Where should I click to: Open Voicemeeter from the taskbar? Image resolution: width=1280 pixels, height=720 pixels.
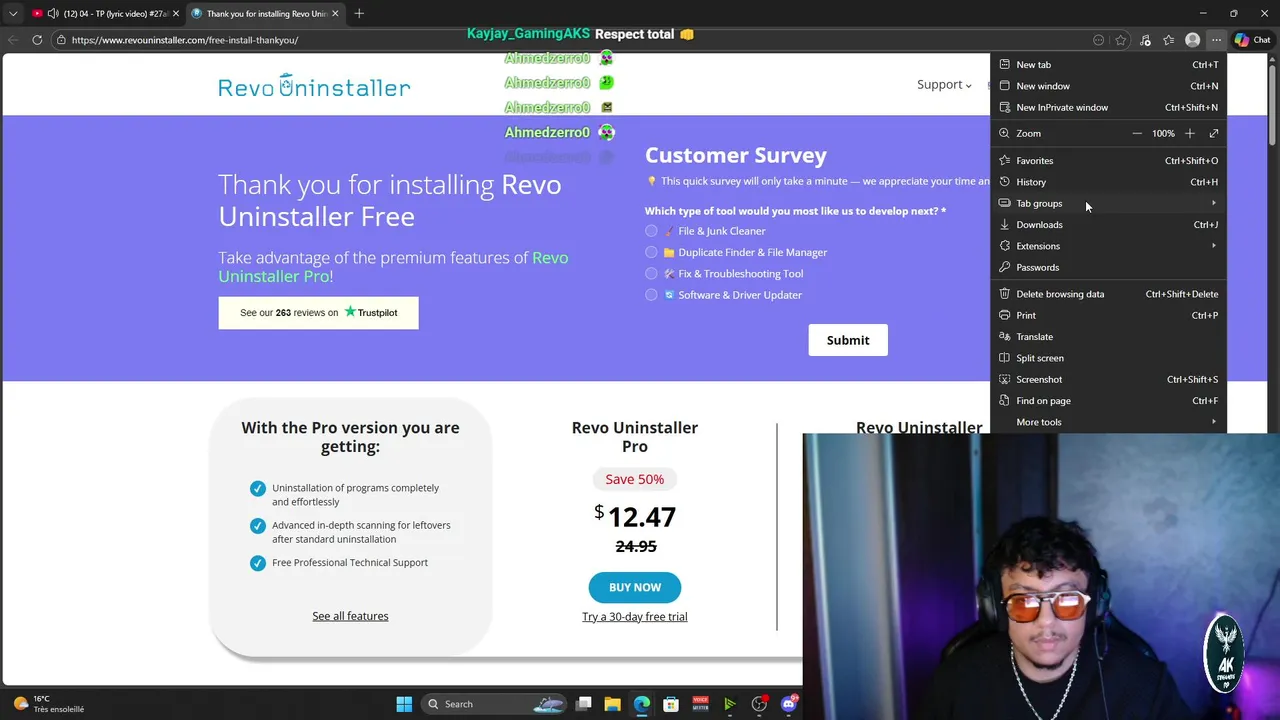tap(700, 704)
